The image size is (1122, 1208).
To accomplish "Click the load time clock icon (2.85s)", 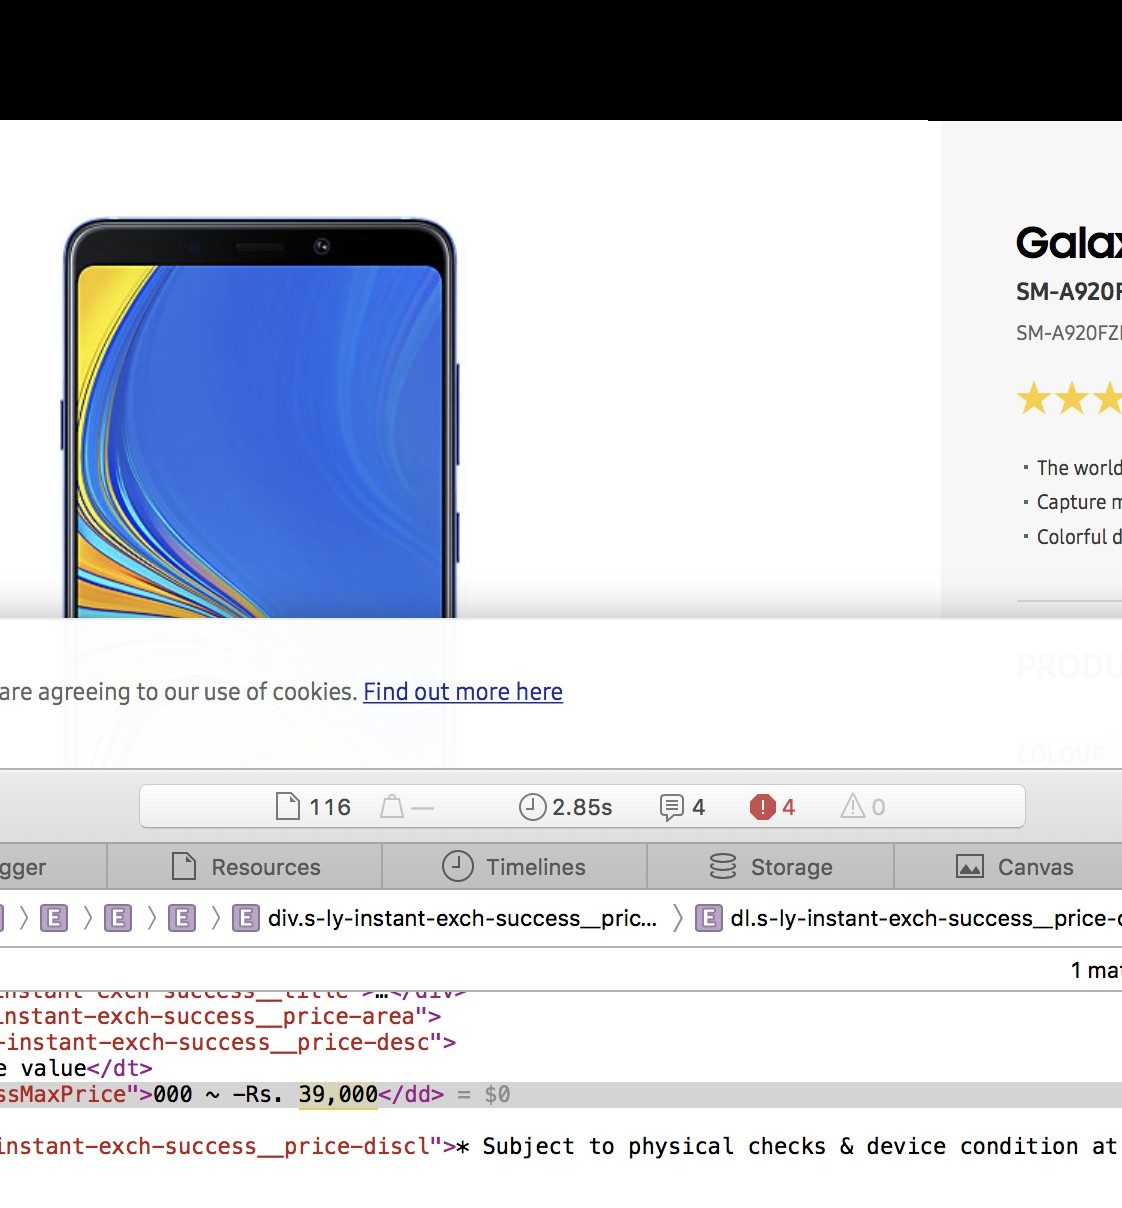I will 532,807.
